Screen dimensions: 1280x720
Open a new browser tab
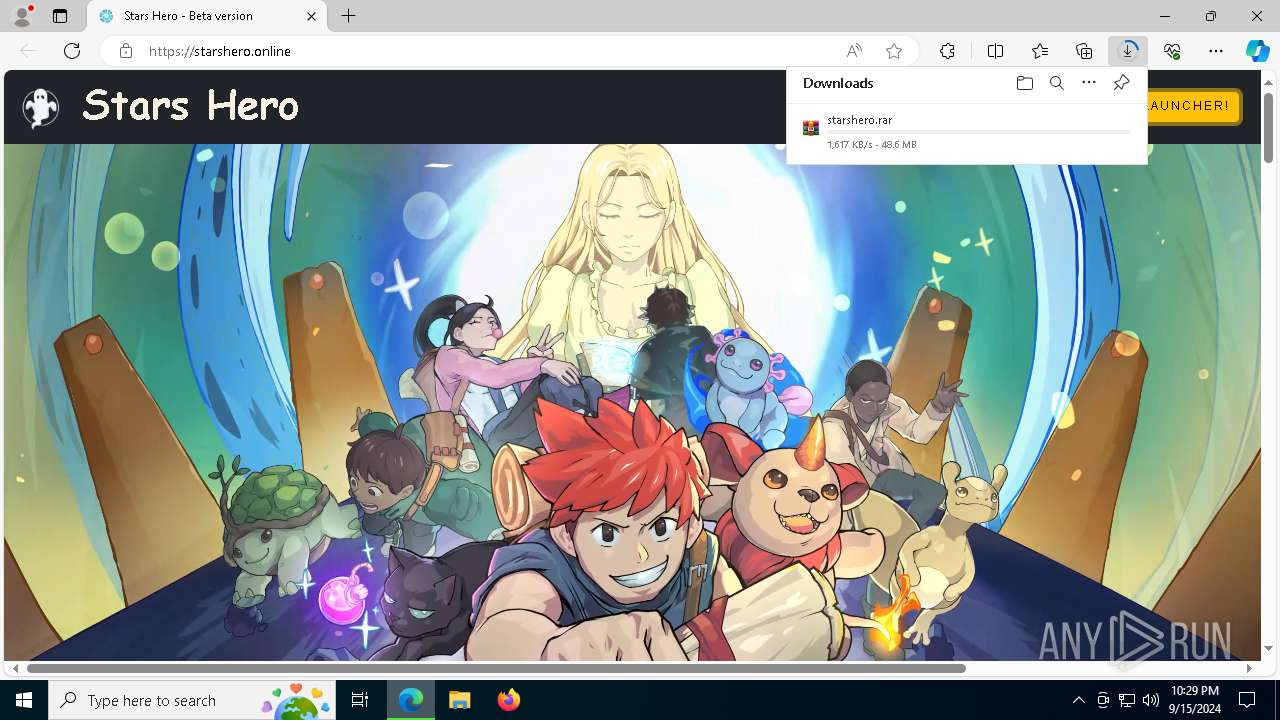pos(348,16)
